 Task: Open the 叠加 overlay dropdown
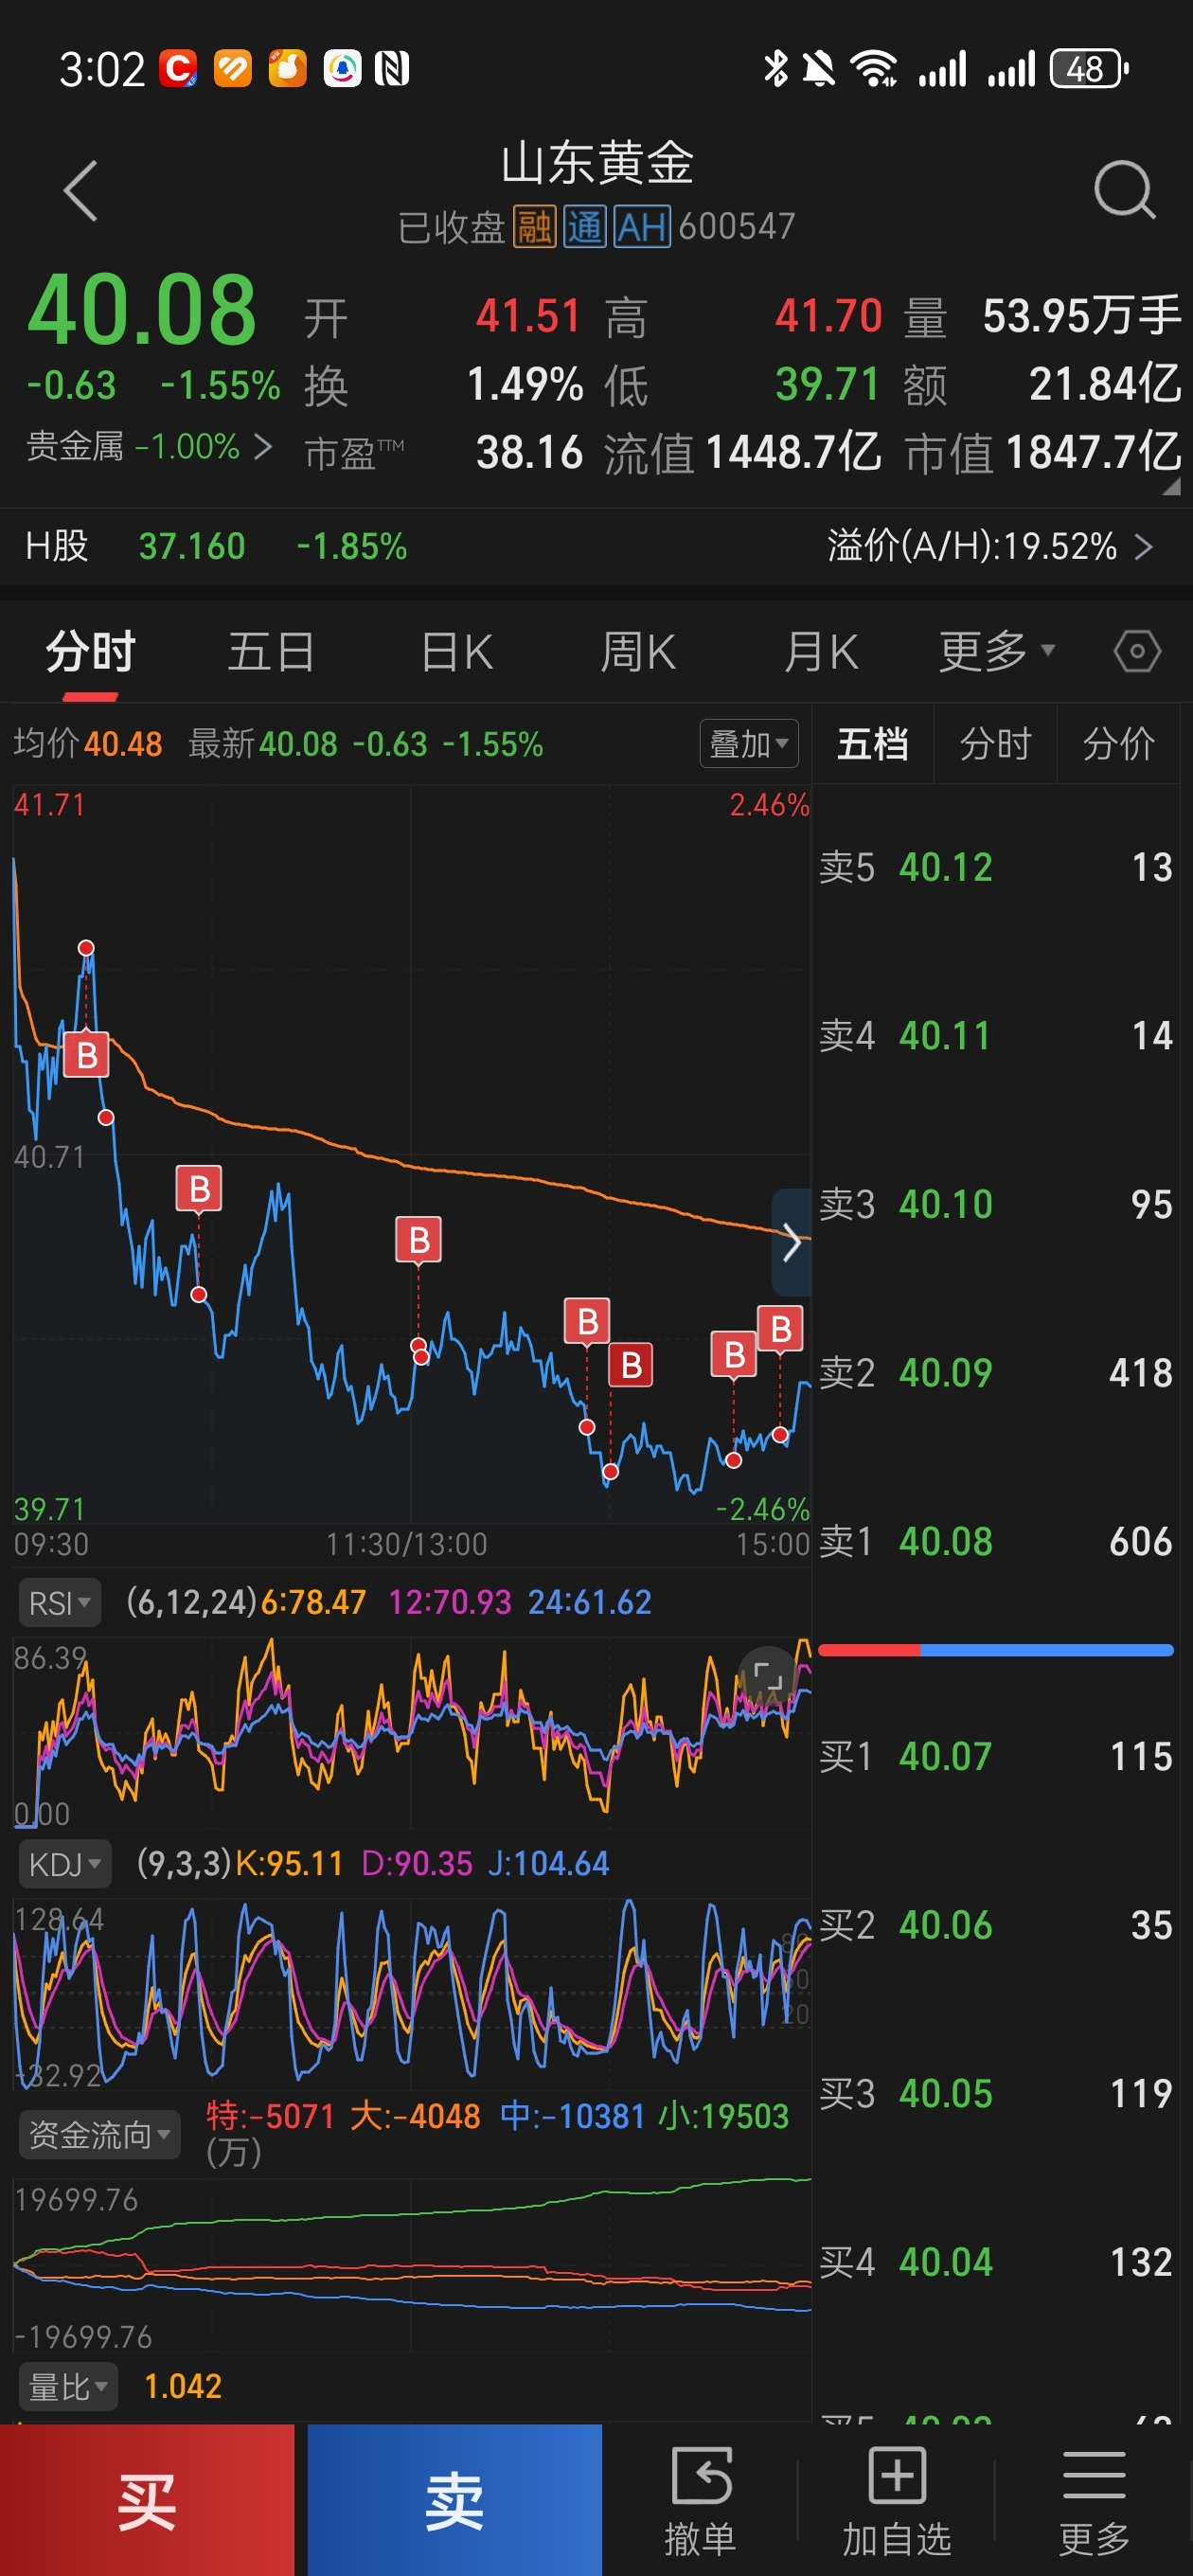click(x=749, y=744)
